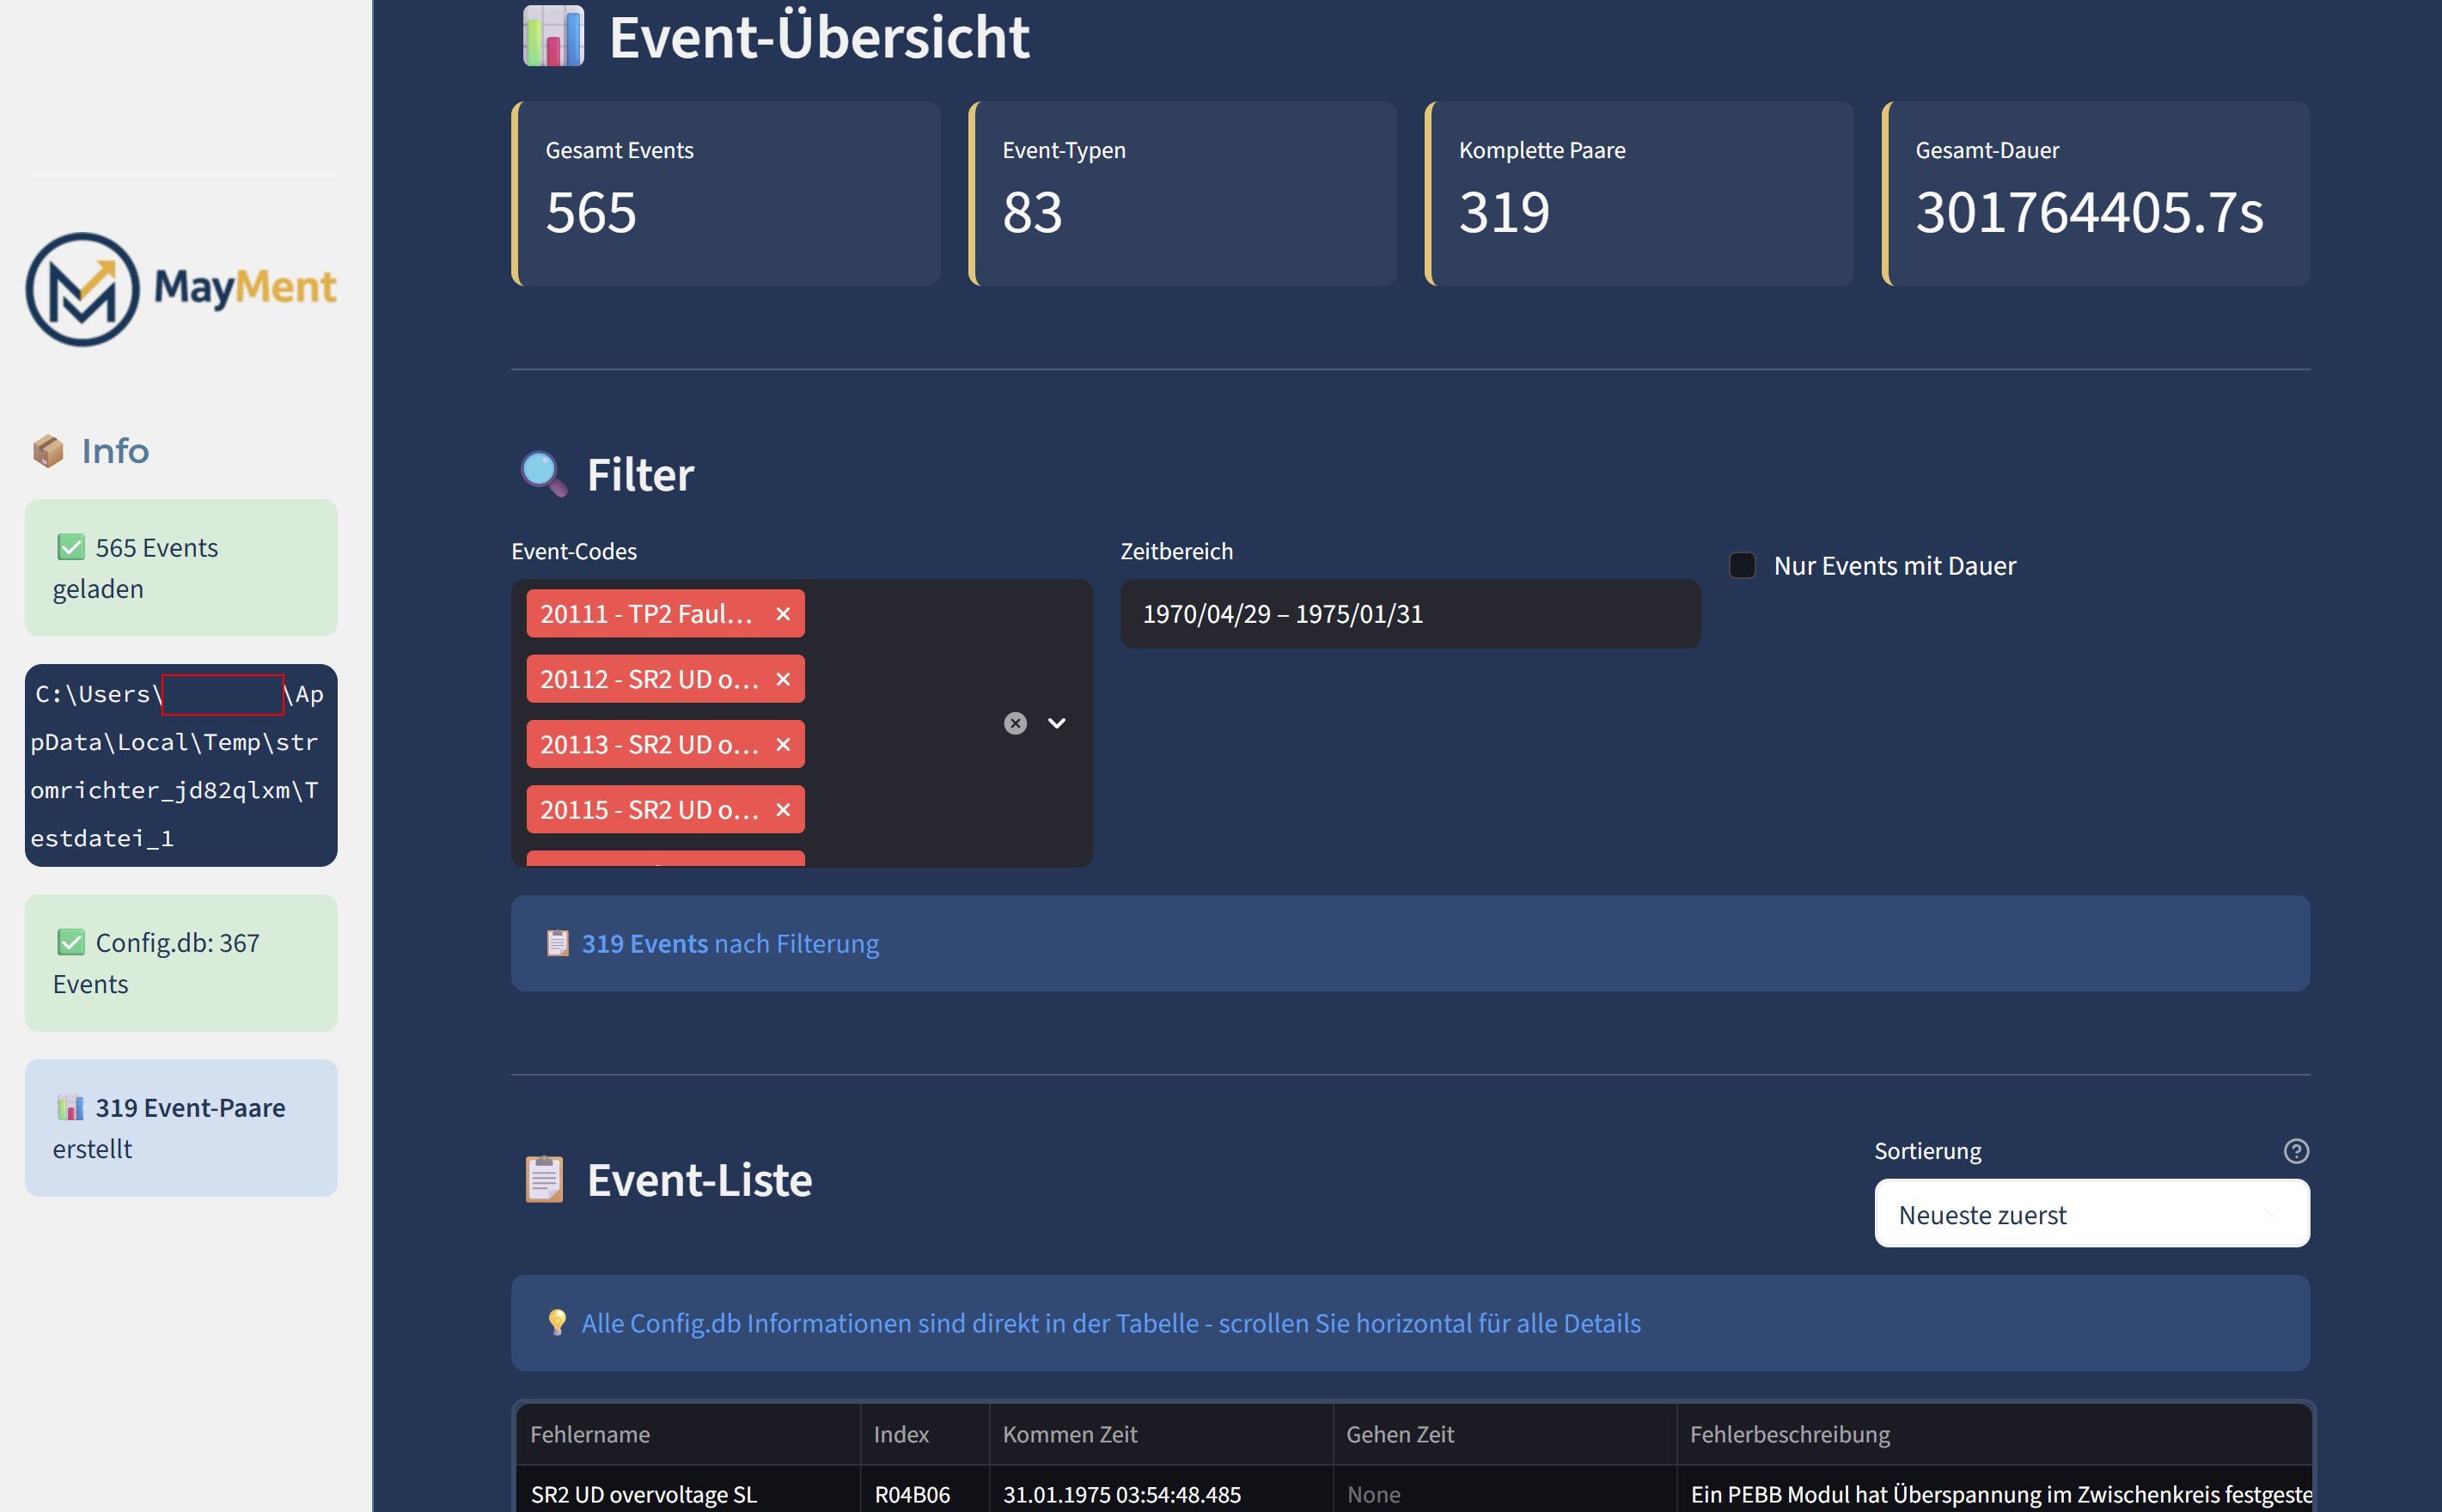Click the chart icon in '319 Event-Paare erstellt'
Image resolution: width=2442 pixels, height=1512 pixels.
71,1107
